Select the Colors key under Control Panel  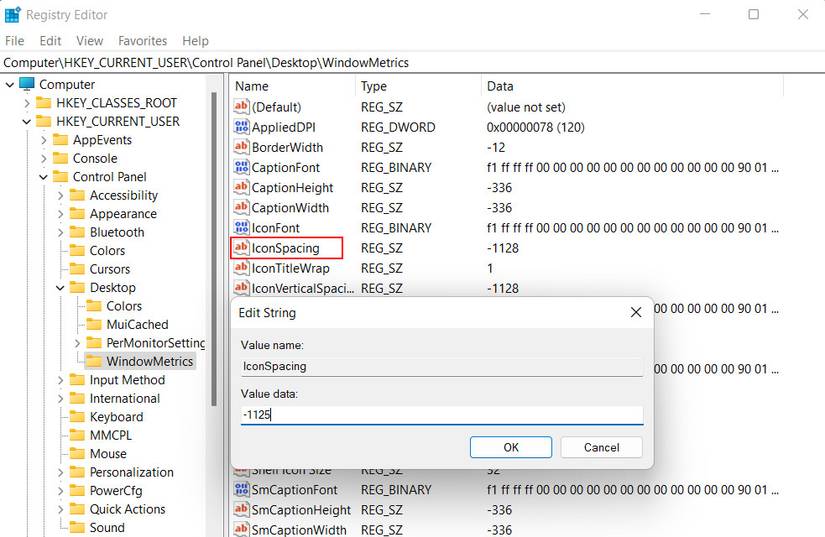pyautogui.click(x=107, y=250)
